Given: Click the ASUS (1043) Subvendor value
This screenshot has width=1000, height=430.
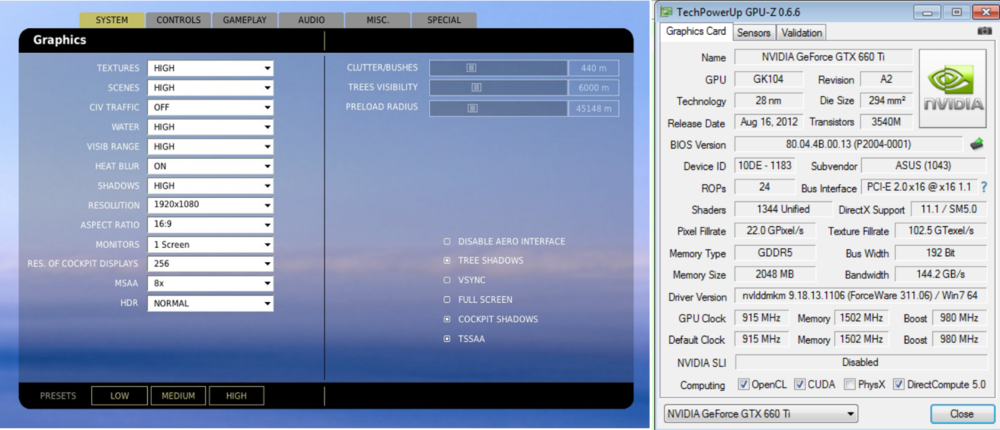Looking at the screenshot, I should pos(923,166).
